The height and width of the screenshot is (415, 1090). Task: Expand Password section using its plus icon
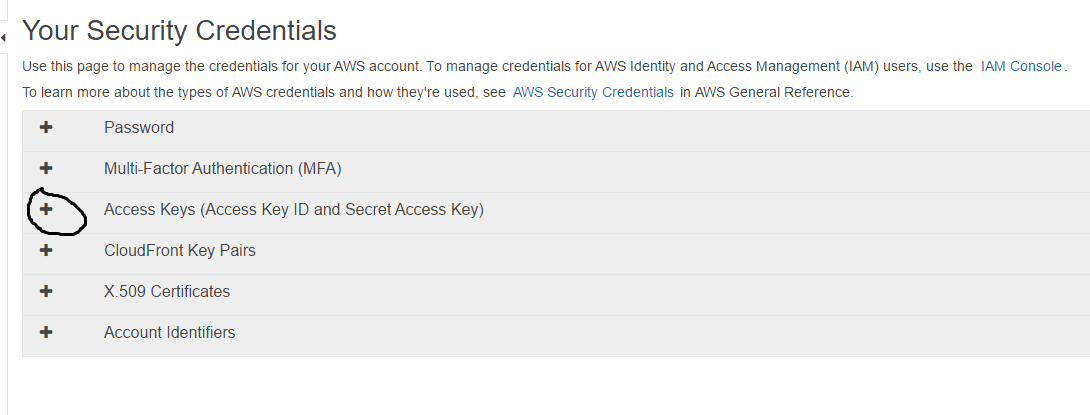pos(46,127)
